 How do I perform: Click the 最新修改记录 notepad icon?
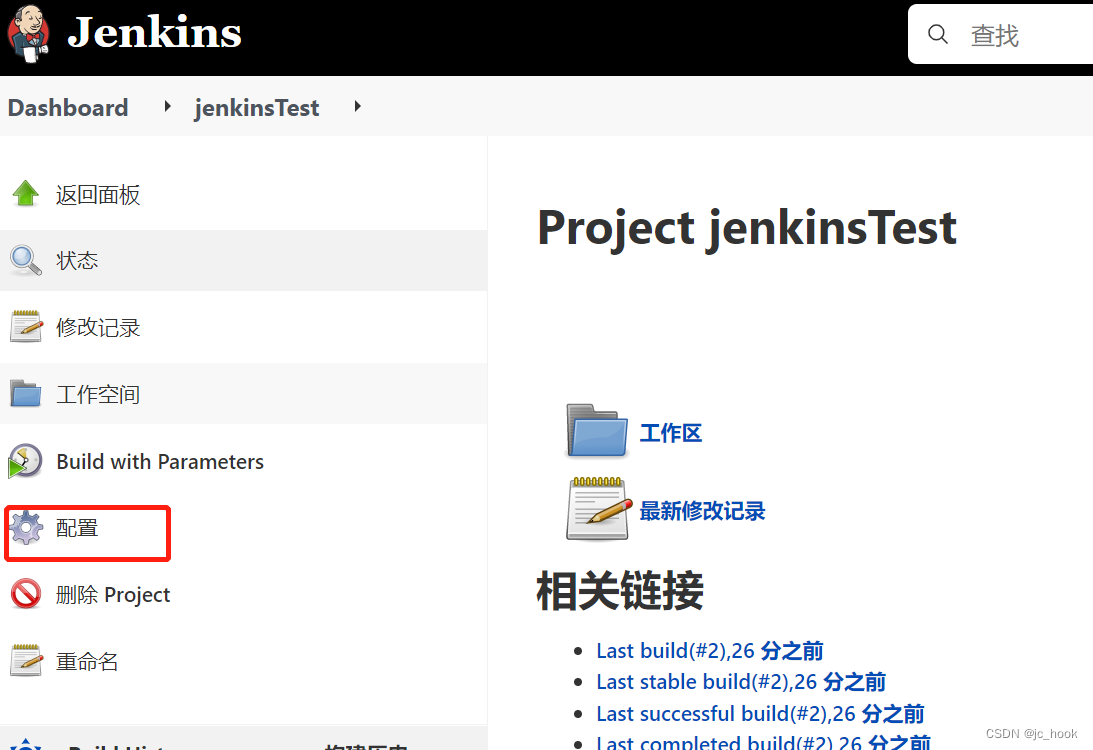pyautogui.click(x=599, y=509)
